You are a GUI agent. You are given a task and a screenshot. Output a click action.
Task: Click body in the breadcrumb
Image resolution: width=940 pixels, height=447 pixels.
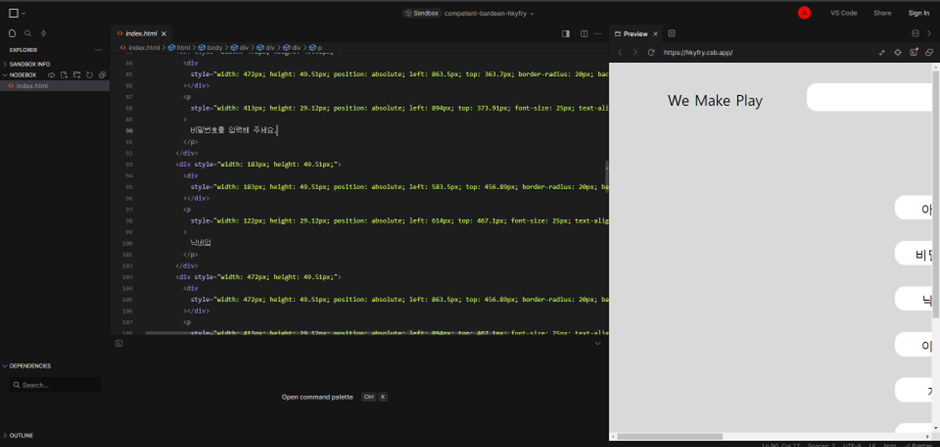point(215,47)
